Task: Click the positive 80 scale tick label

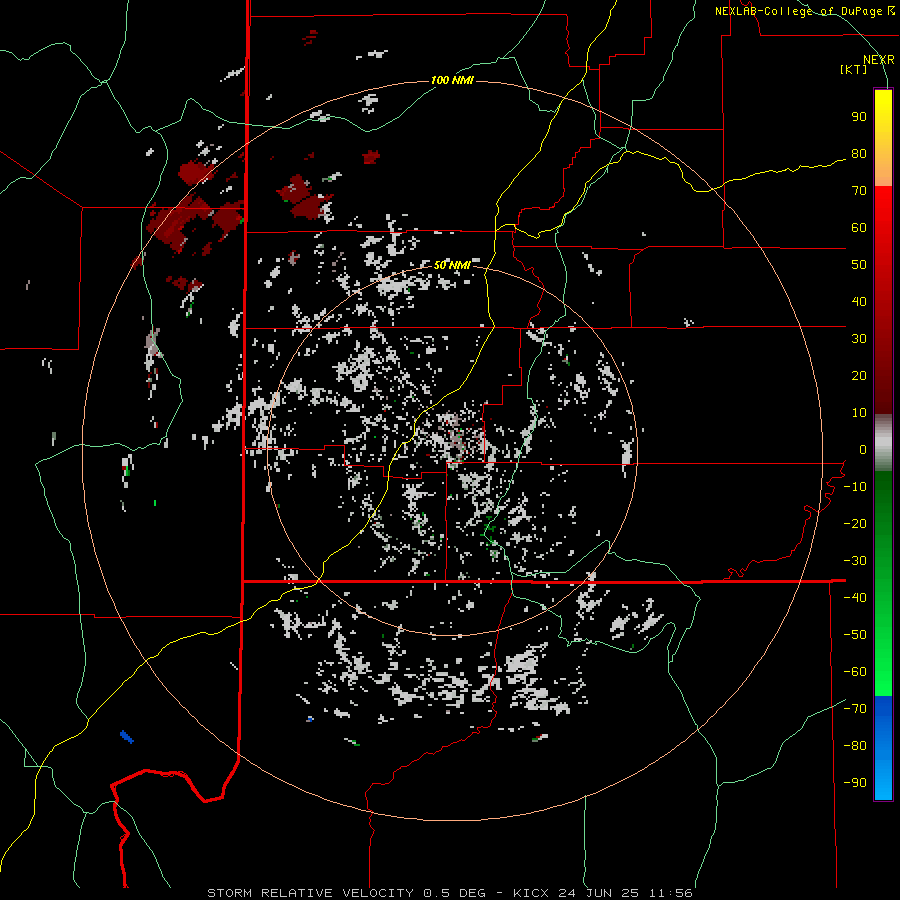Action: [x=859, y=154]
